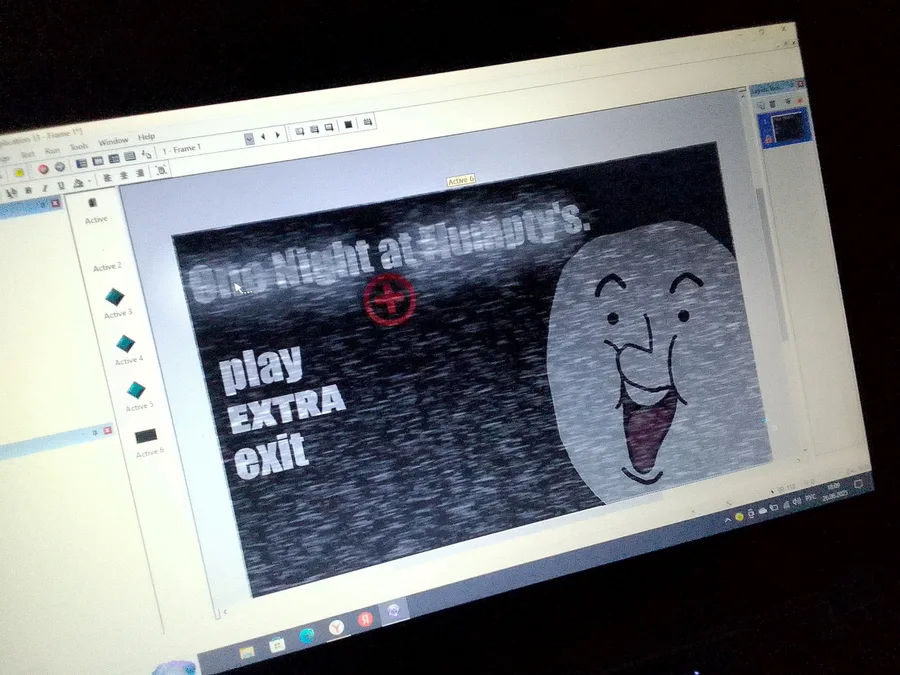900x675 pixels.
Task: Close the upper left docked panel
Action: (55, 202)
